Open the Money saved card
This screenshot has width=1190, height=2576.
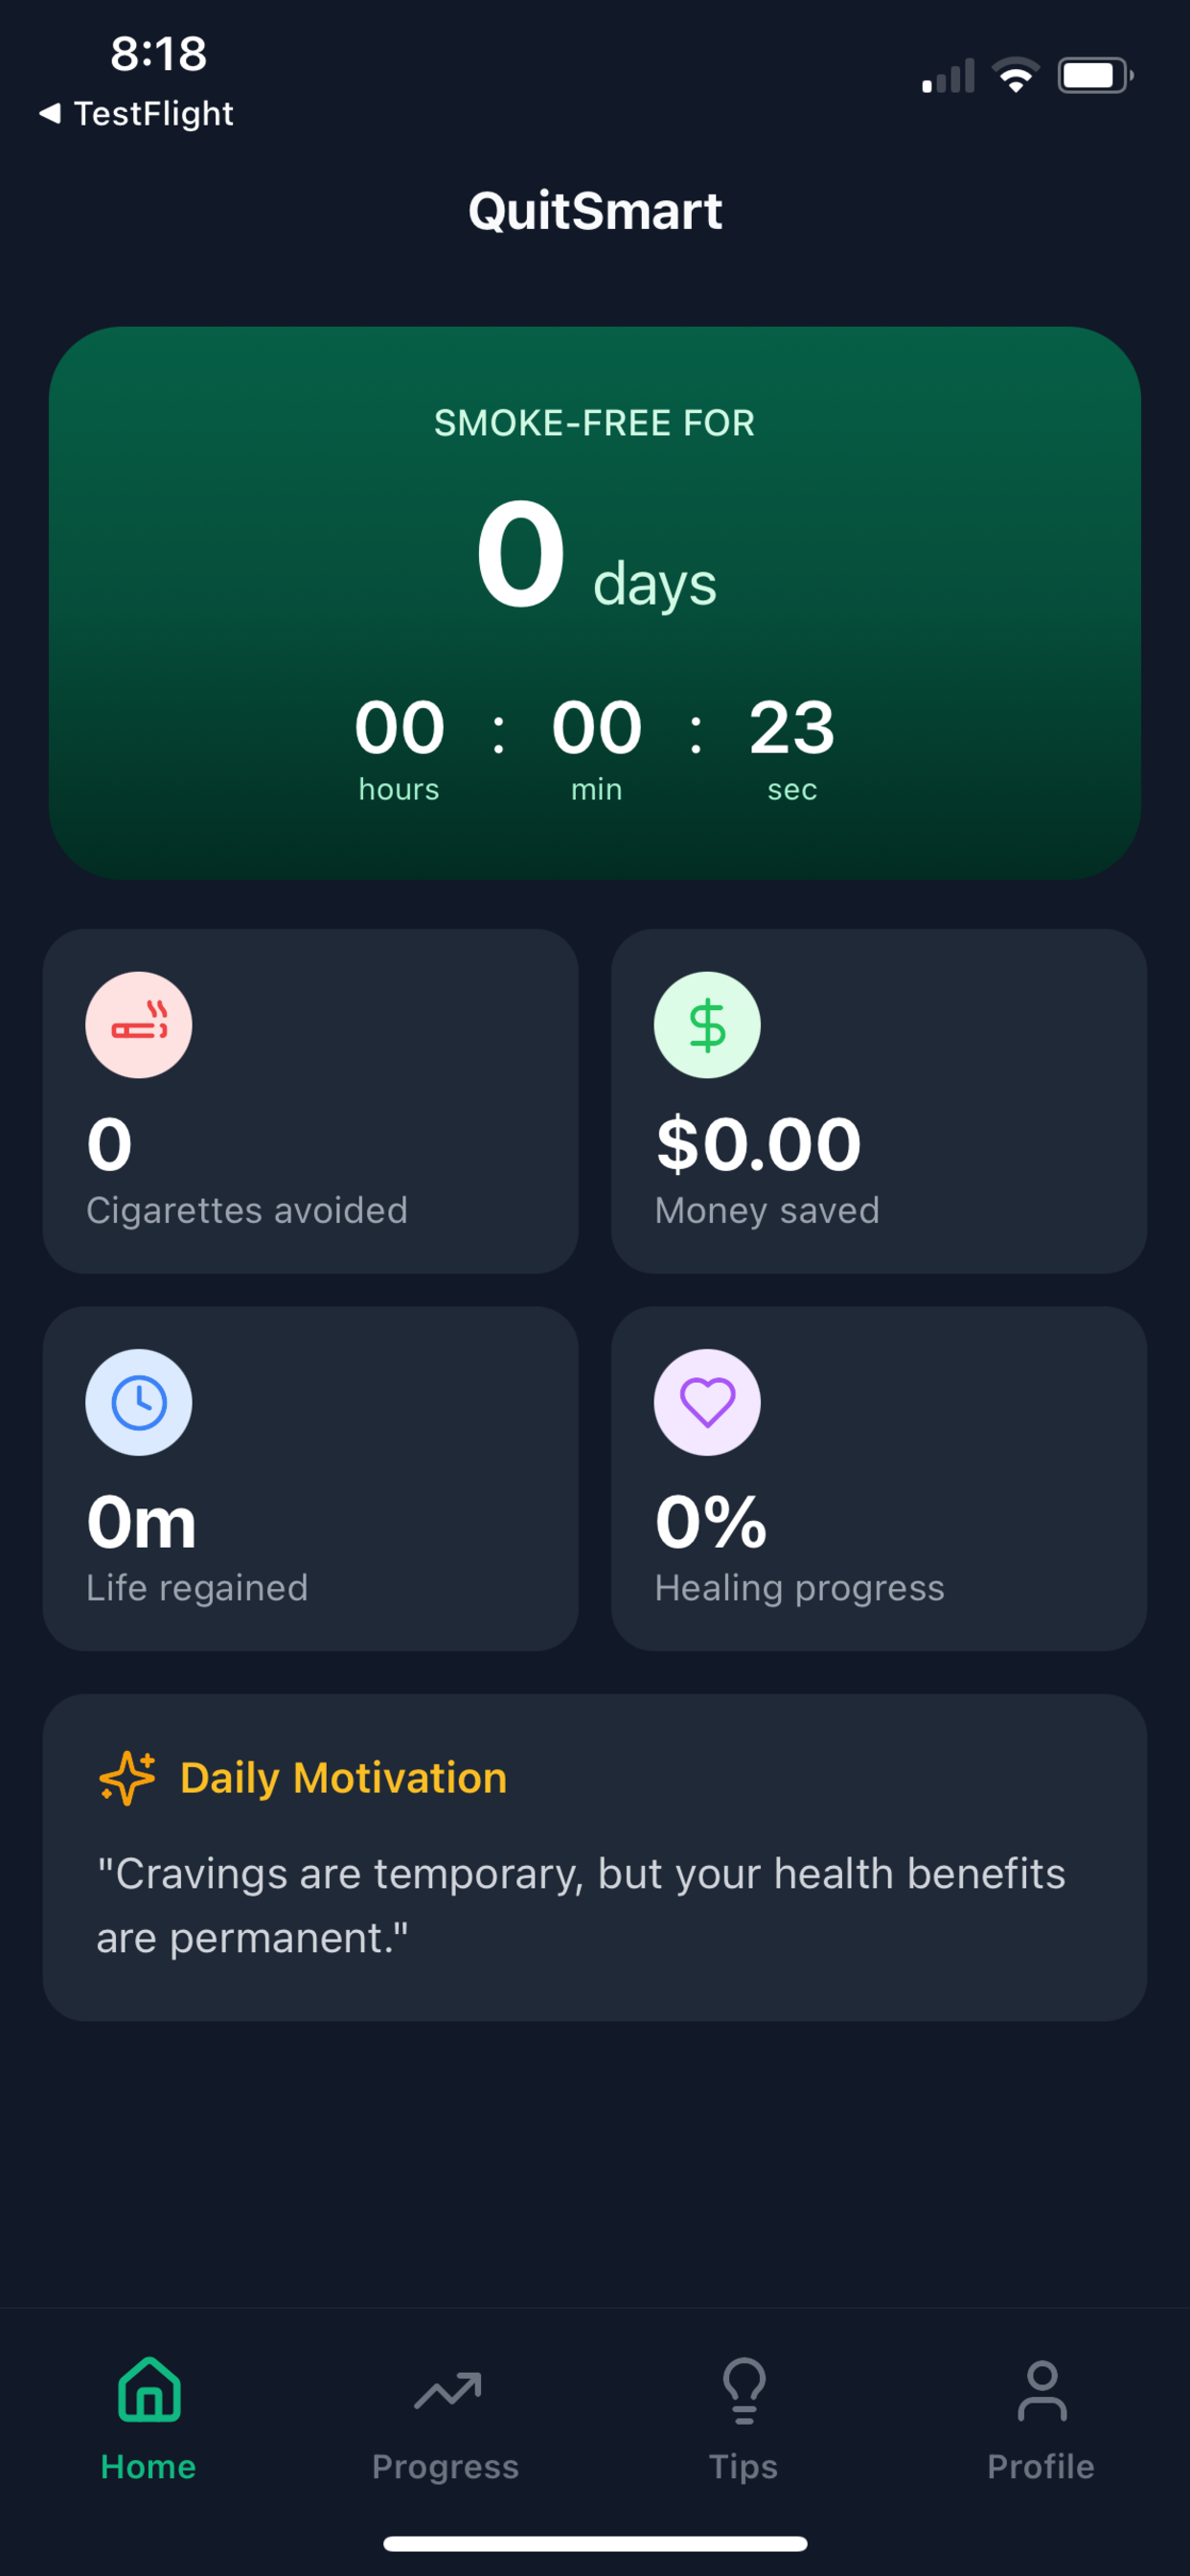[x=878, y=1101]
